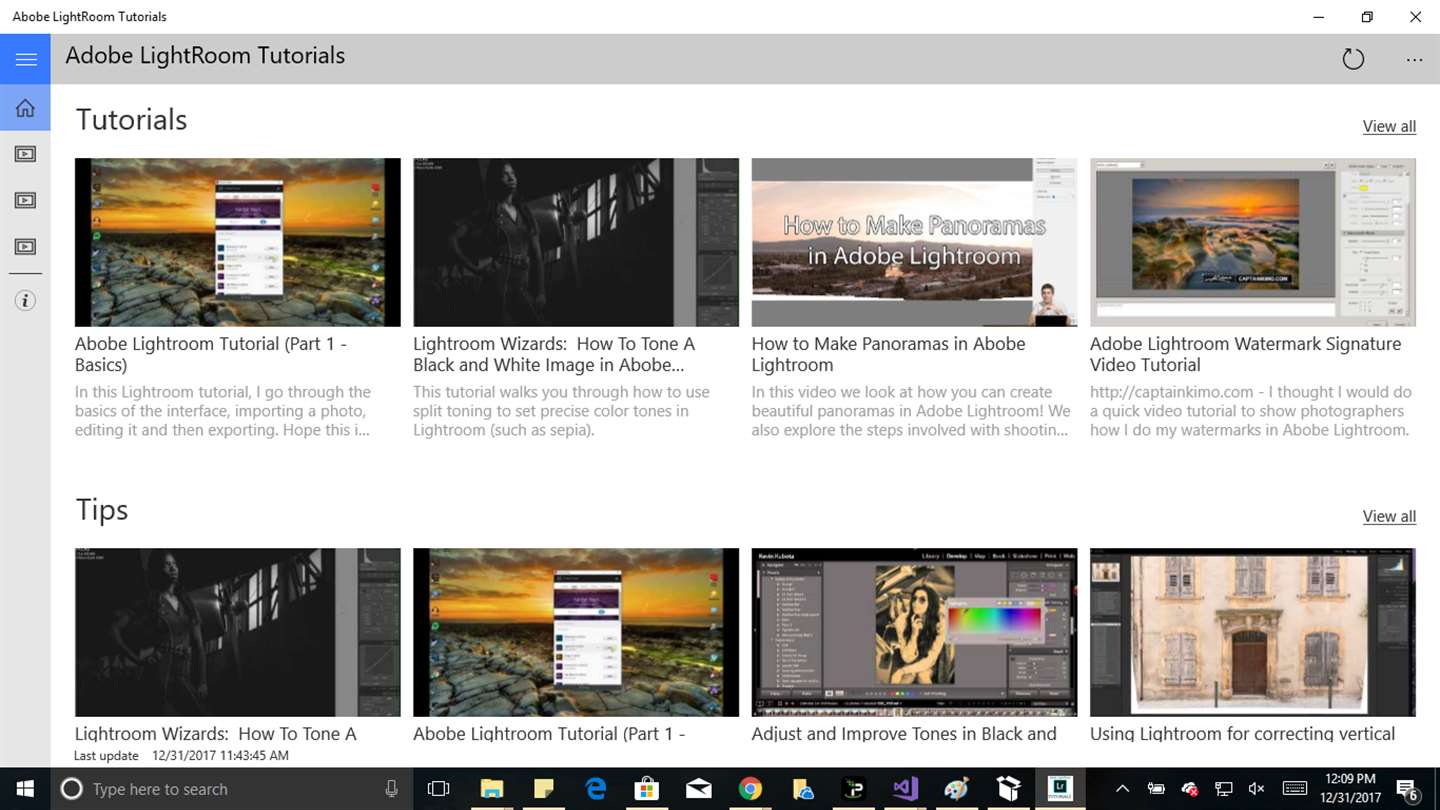
Task: Open network settings from the tray icon
Action: pos(1224,789)
